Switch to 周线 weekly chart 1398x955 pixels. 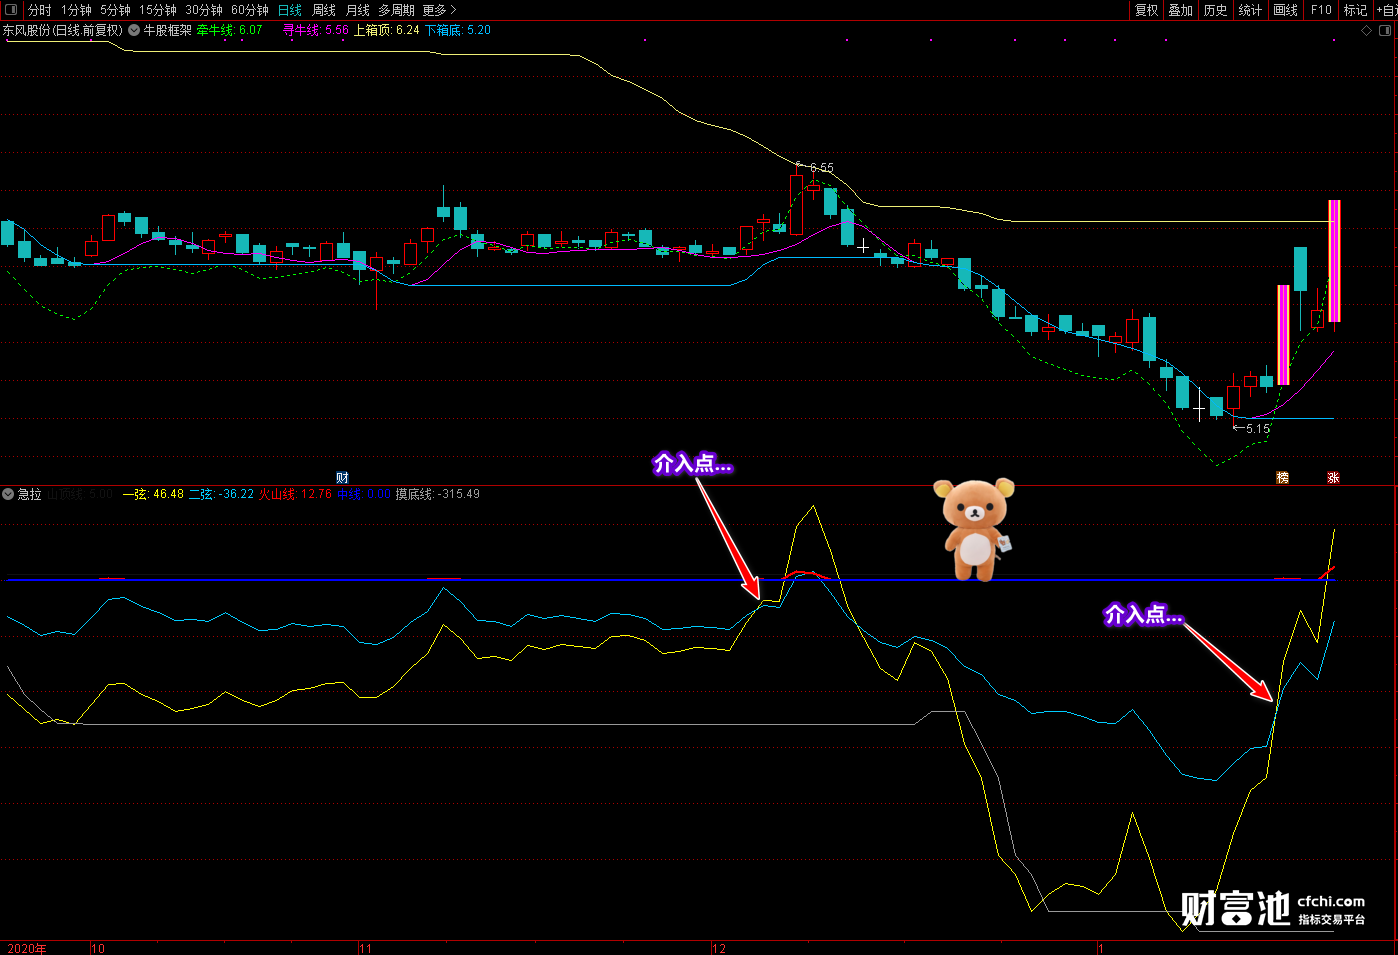pyautogui.click(x=324, y=10)
